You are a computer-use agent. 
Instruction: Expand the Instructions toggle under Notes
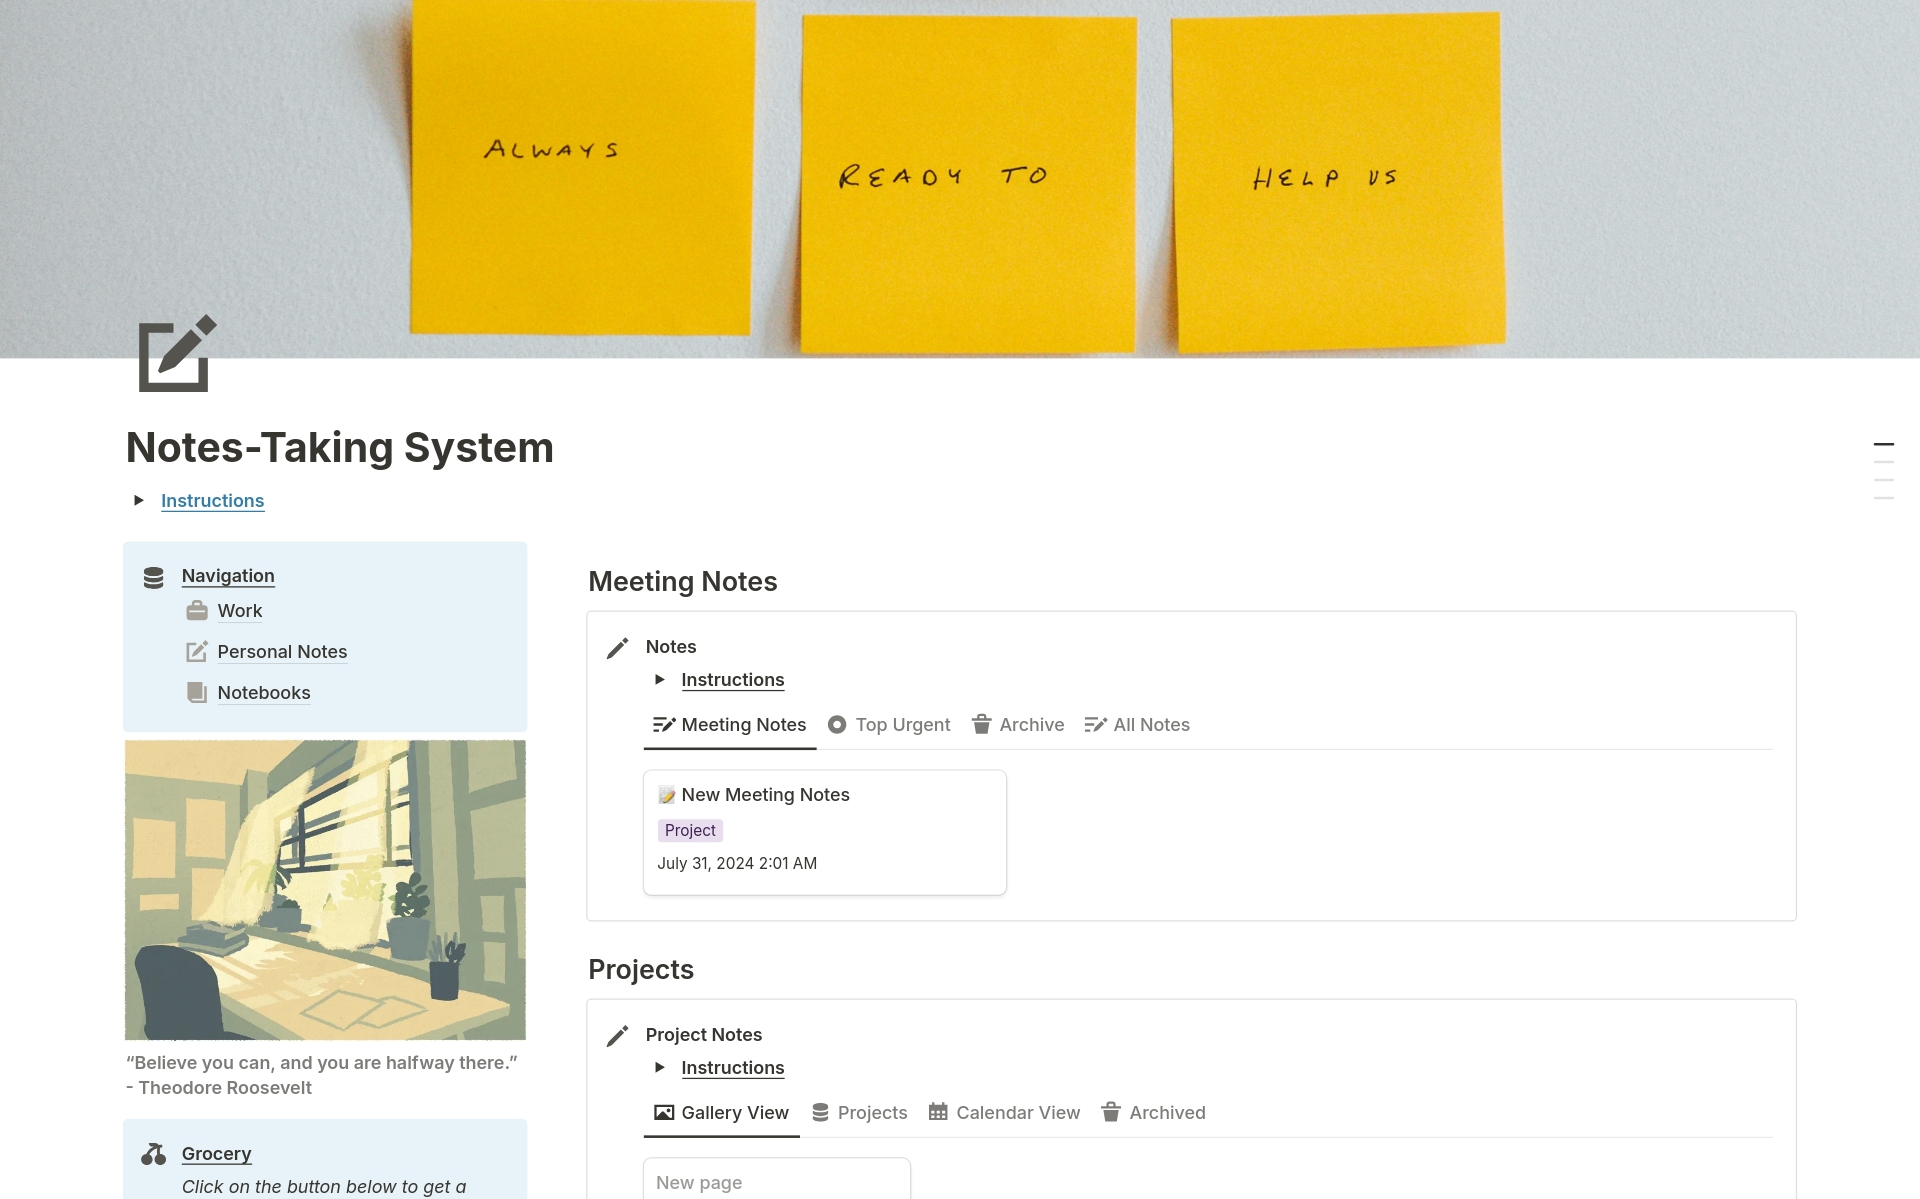(659, 680)
